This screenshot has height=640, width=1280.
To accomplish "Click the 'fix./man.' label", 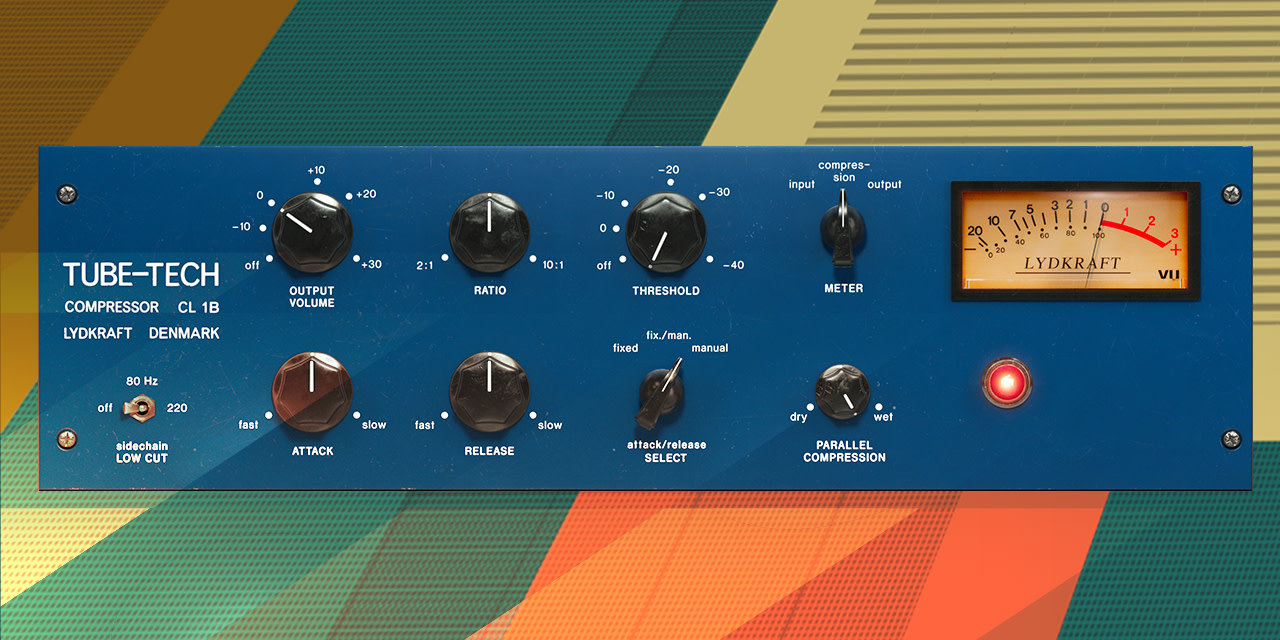I will click(669, 334).
